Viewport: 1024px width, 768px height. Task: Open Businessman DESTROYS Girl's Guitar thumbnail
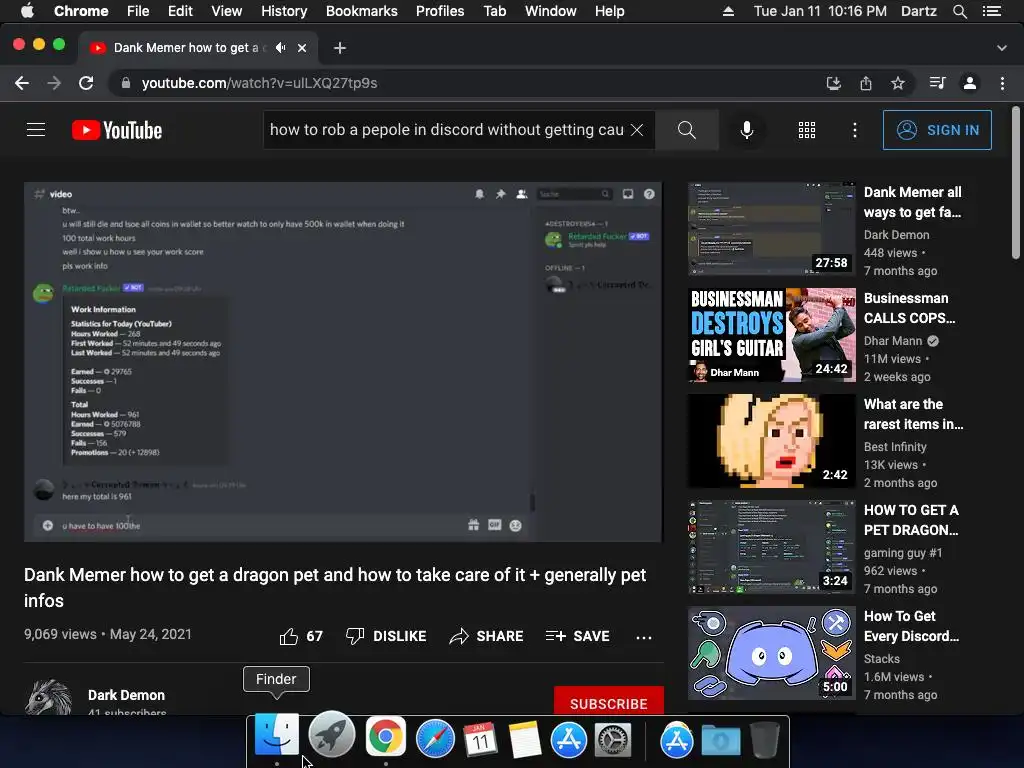pyautogui.click(x=772, y=335)
